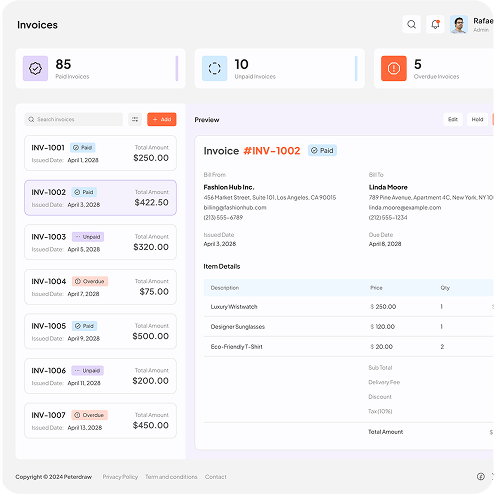Viewport: 494px width, 494px height.
Task: Click the Overdue Invoices alert icon
Action: point(394,68)
